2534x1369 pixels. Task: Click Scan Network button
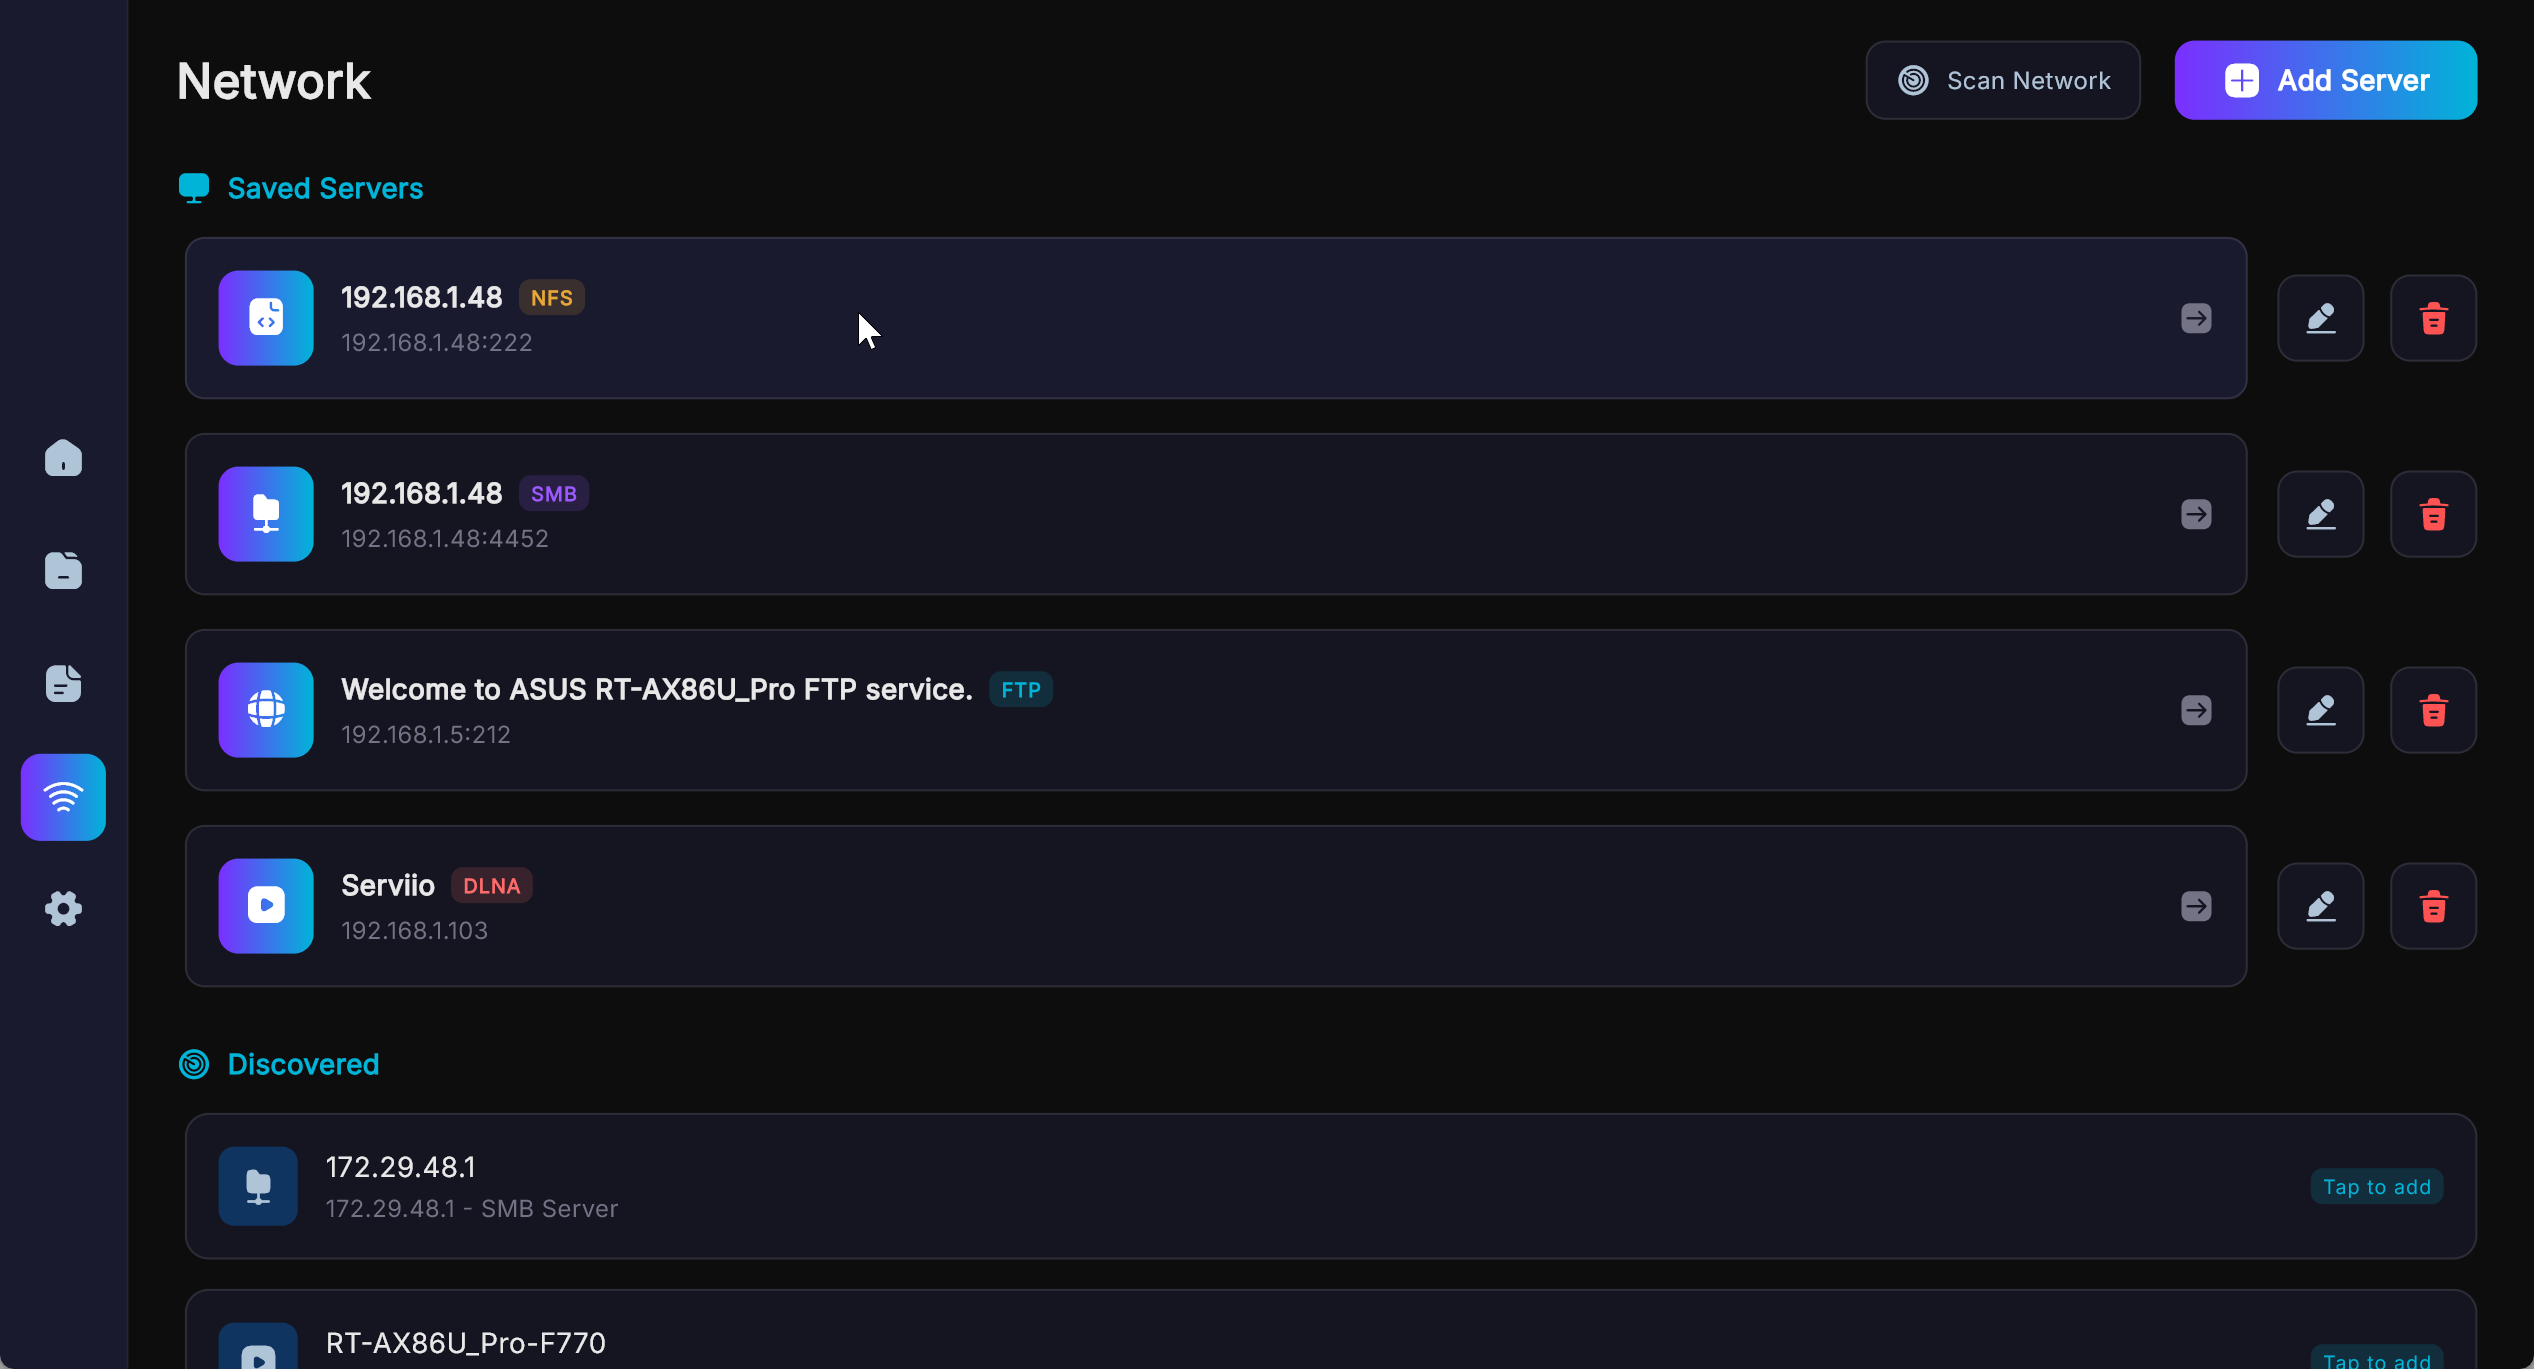(x=2002, y=80)
